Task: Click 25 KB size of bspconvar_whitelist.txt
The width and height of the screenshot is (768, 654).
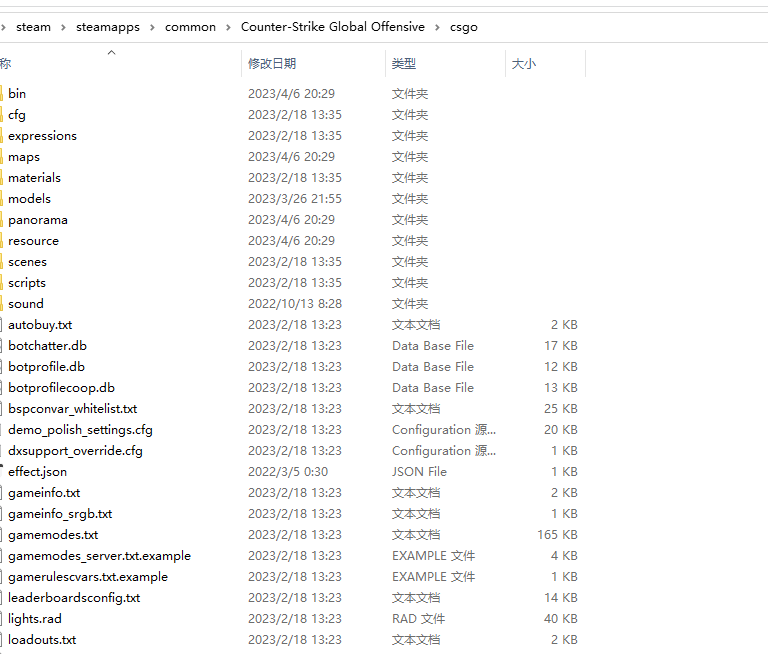Action: 561,409
